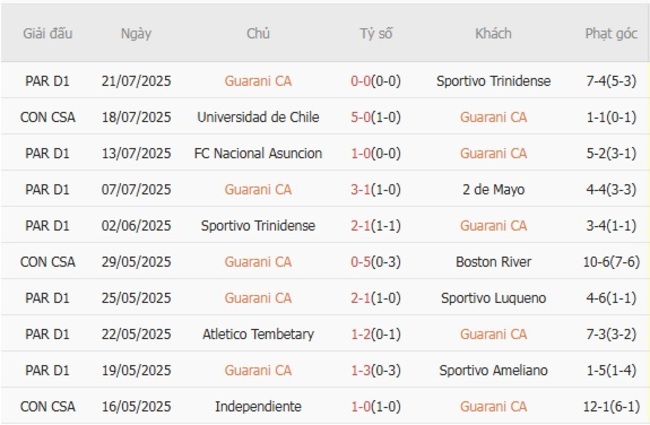
Task: Select the 16/05/2025 CON CSA row
Action: (325, 406)
